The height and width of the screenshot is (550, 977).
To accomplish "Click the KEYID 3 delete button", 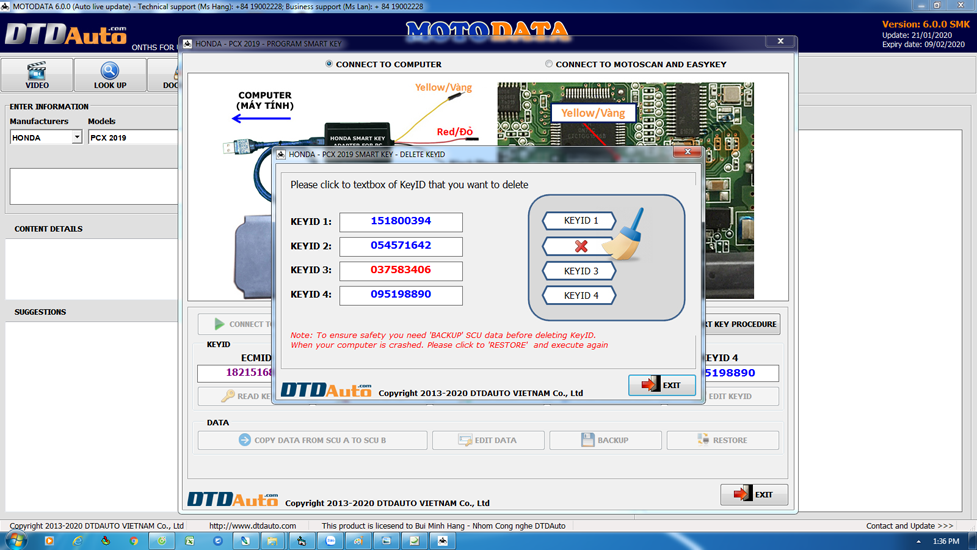I will tap(579, 271).
